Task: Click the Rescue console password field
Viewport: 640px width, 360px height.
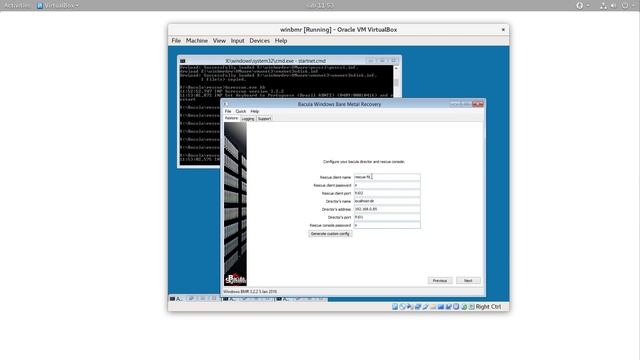Action: click(387, 225)
